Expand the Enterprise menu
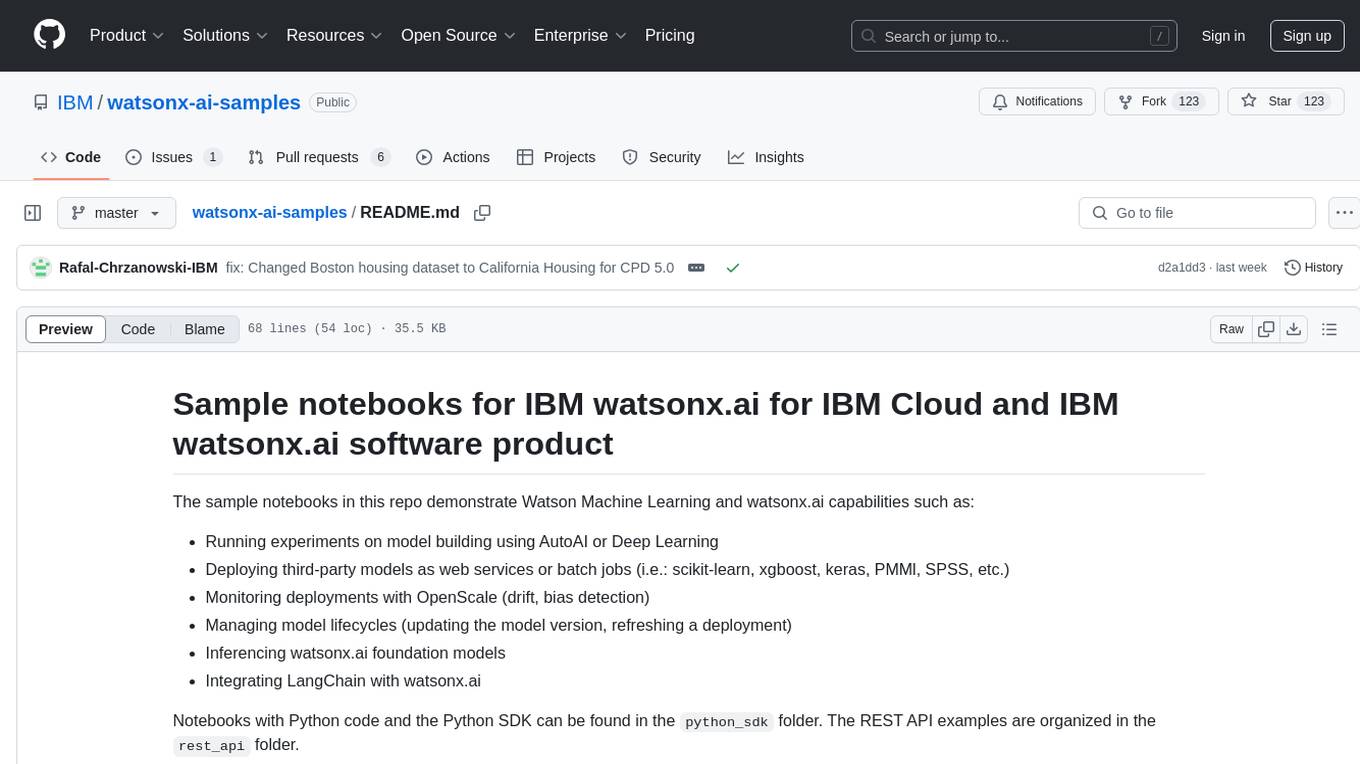 click(580, 35)
